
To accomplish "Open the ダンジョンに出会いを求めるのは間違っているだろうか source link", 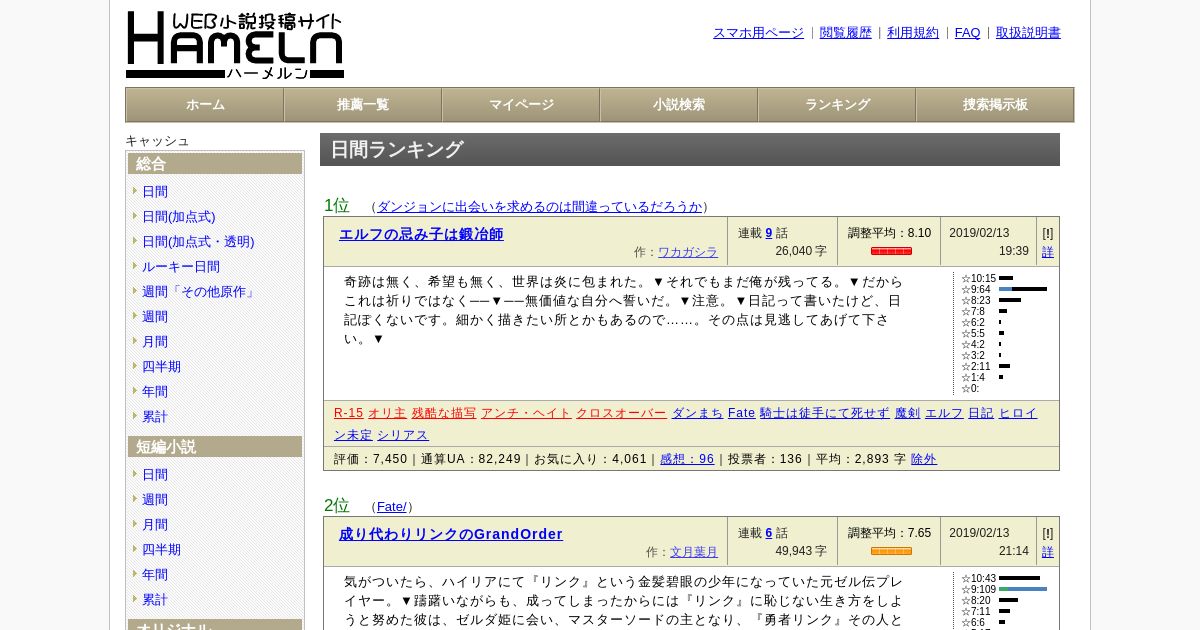I will pos(539,207).
